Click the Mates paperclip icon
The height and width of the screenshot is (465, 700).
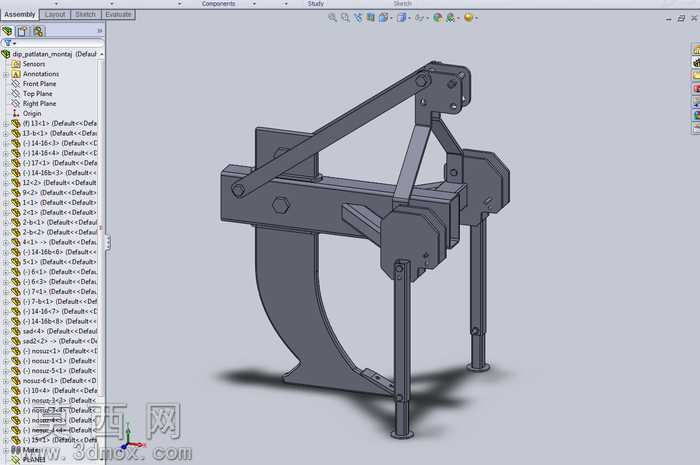[x=16, y=450]
